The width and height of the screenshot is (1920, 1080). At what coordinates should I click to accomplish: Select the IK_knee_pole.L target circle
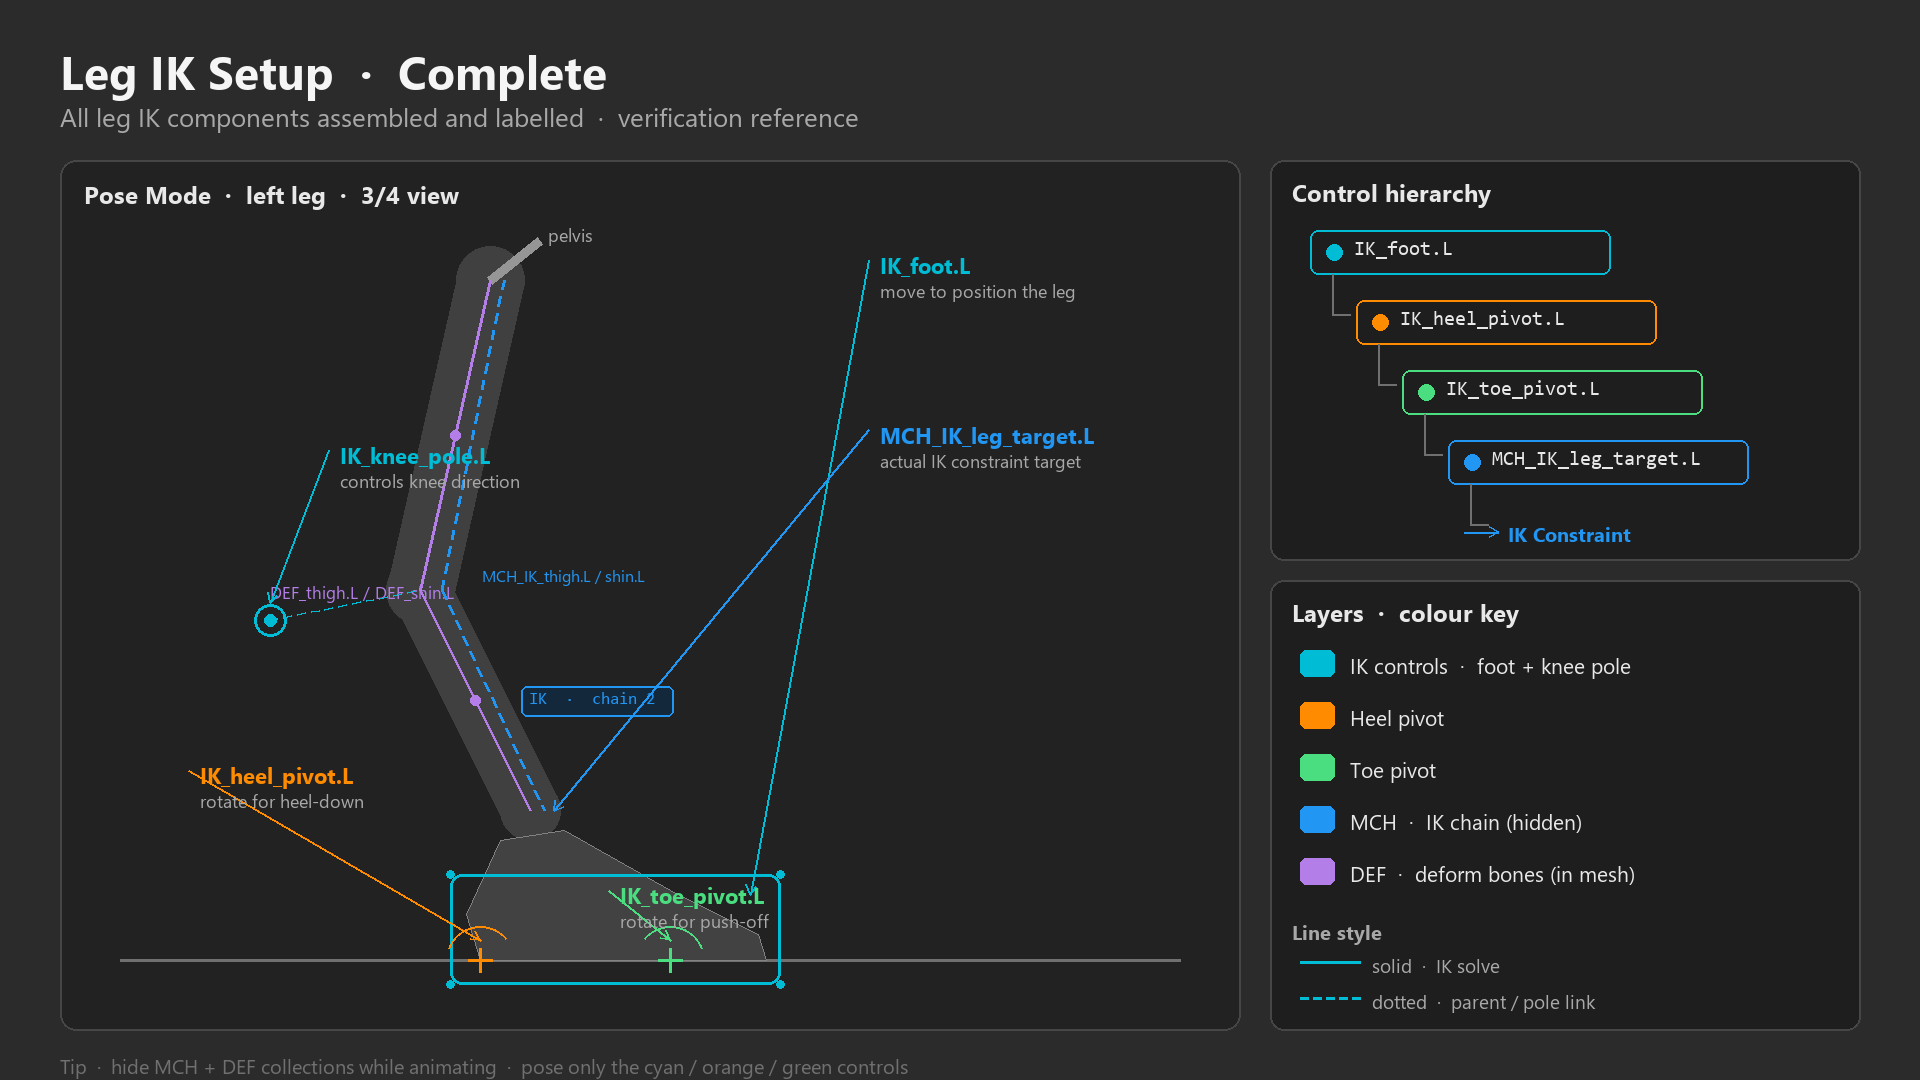click(270, 620)
